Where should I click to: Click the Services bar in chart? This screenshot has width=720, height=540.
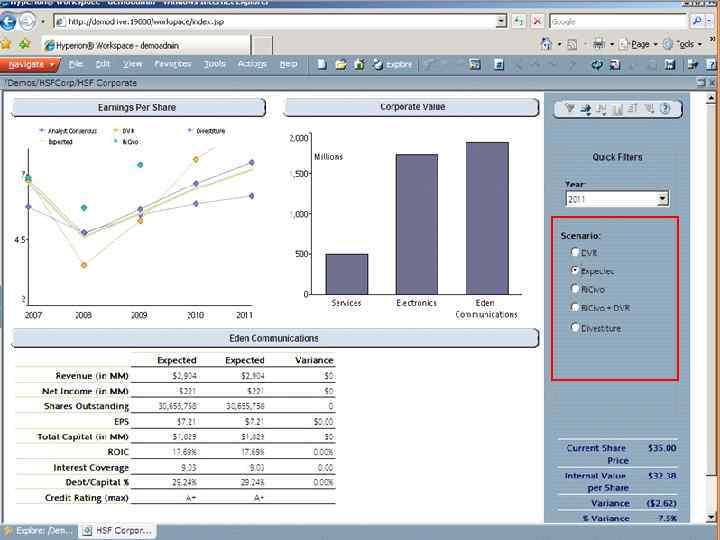[347, 274]
